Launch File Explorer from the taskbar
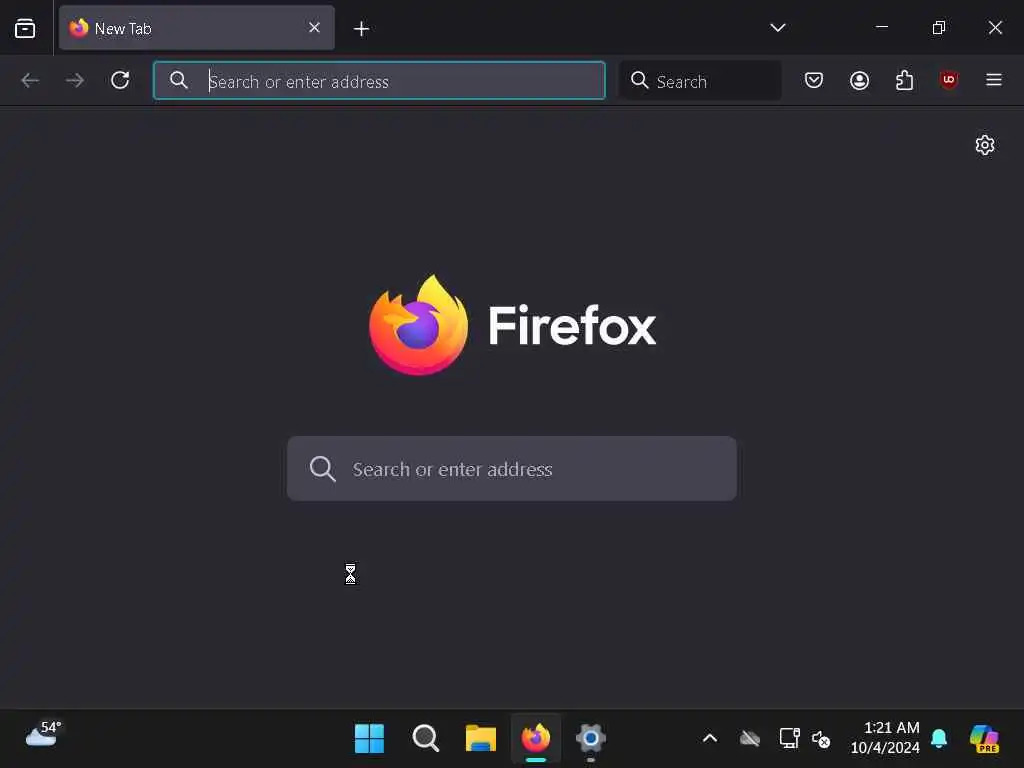The image size is (1024, 768). click(x=481, y=738)
